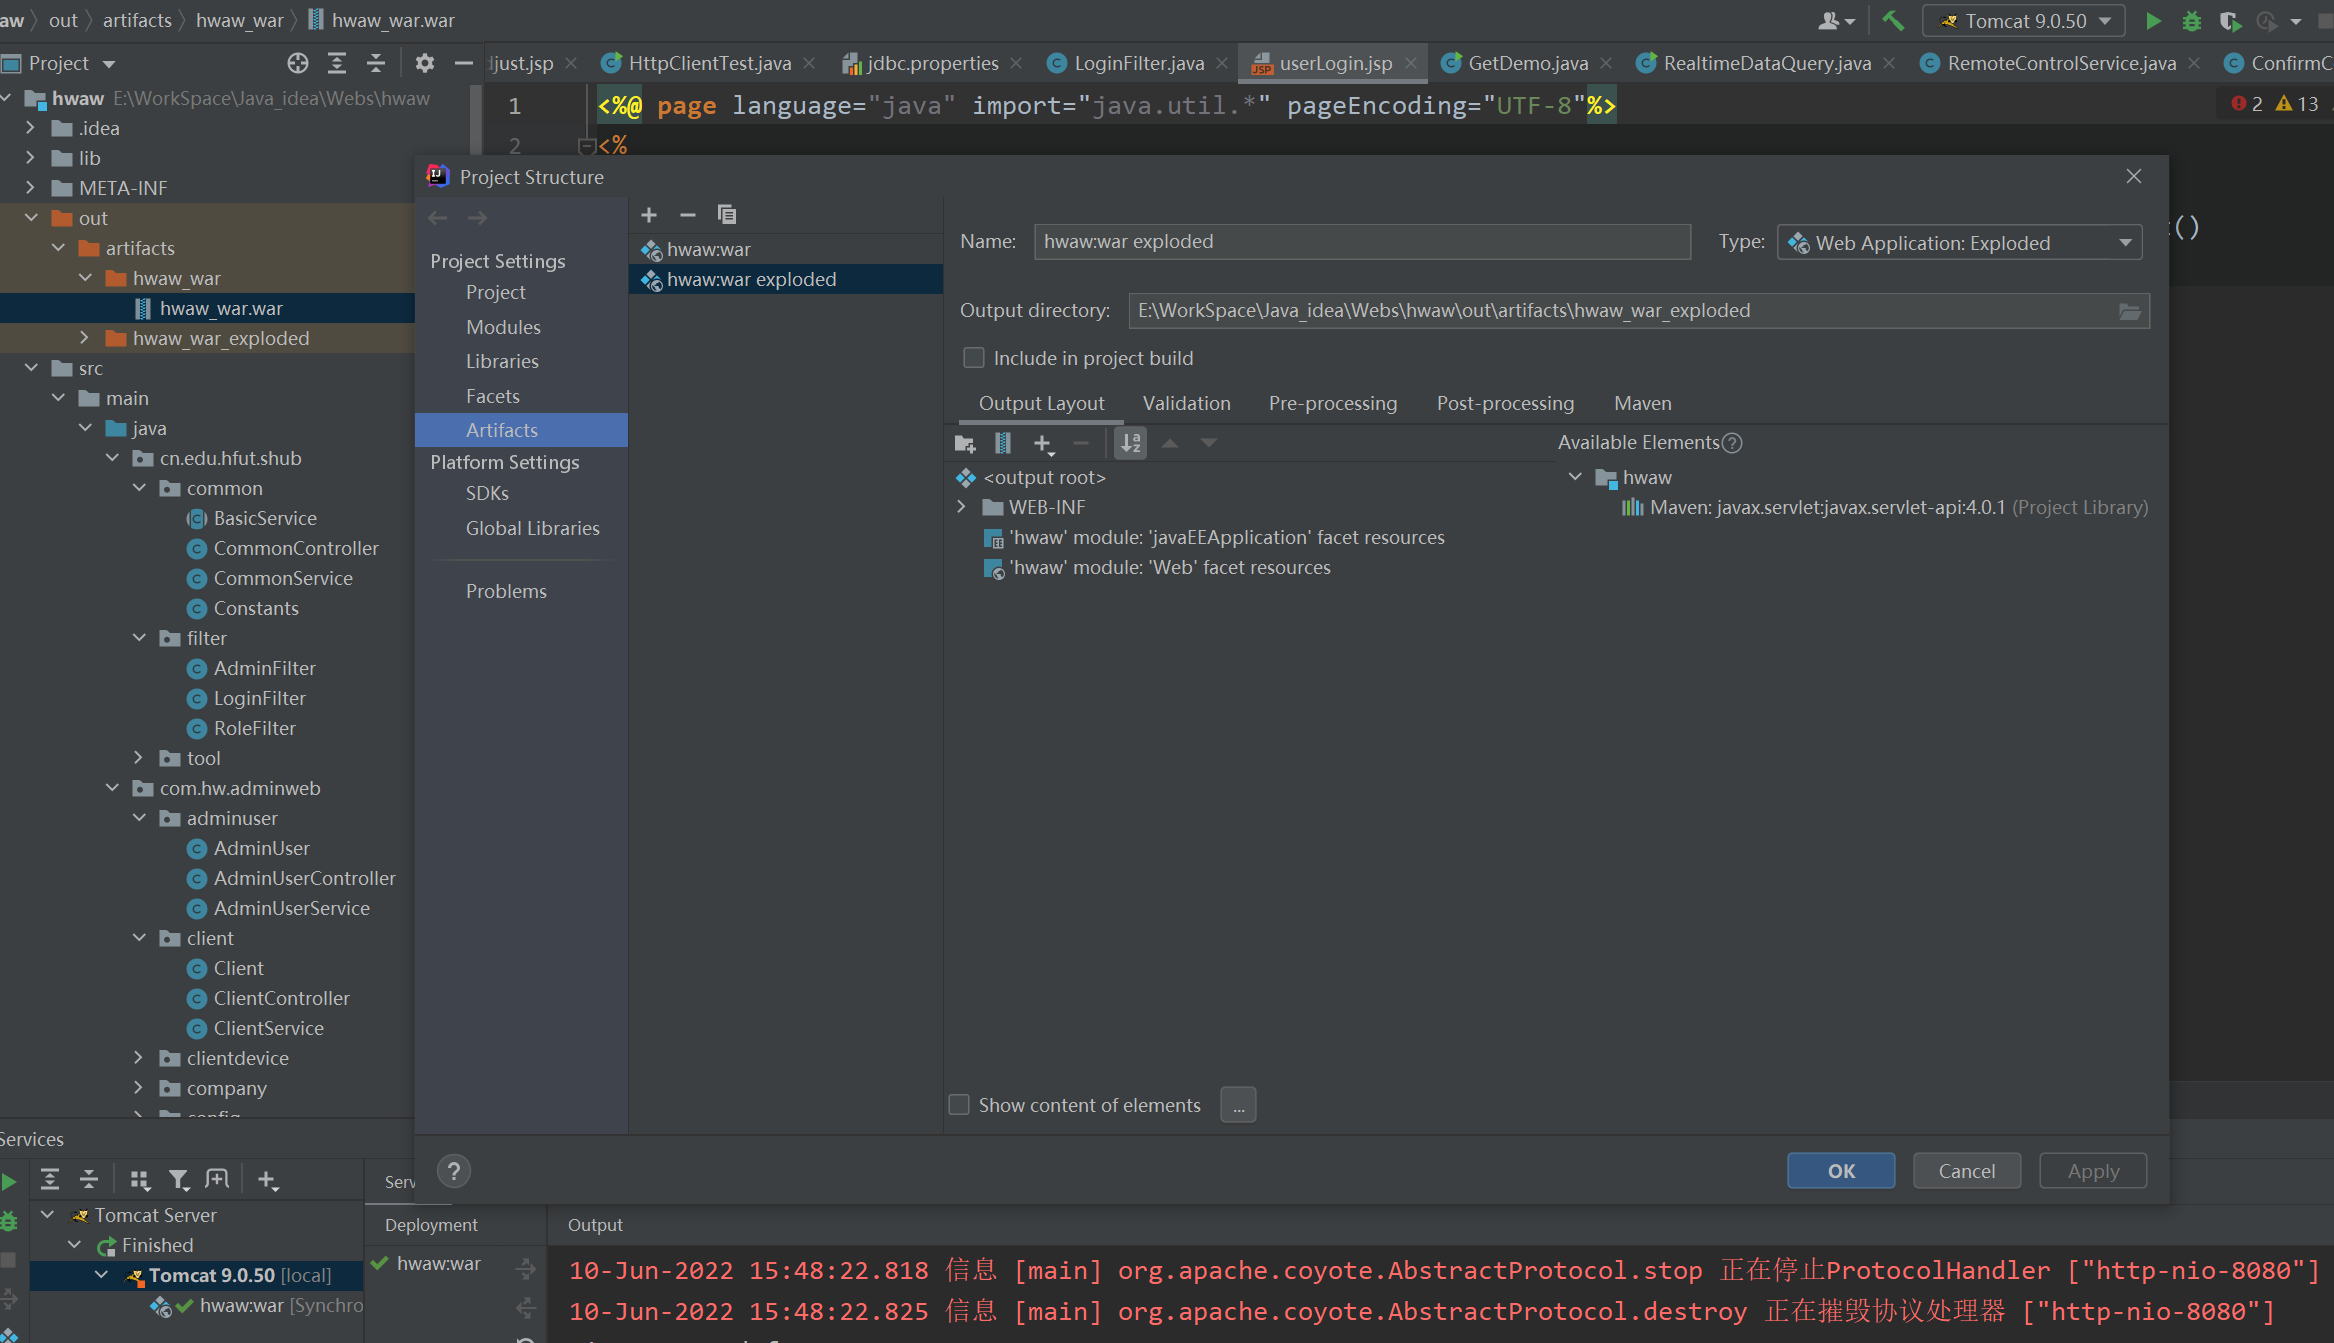Check Show content of elements
Screen dimensions: 2334x1343
pyautogui.click(x=959, y=1105)
